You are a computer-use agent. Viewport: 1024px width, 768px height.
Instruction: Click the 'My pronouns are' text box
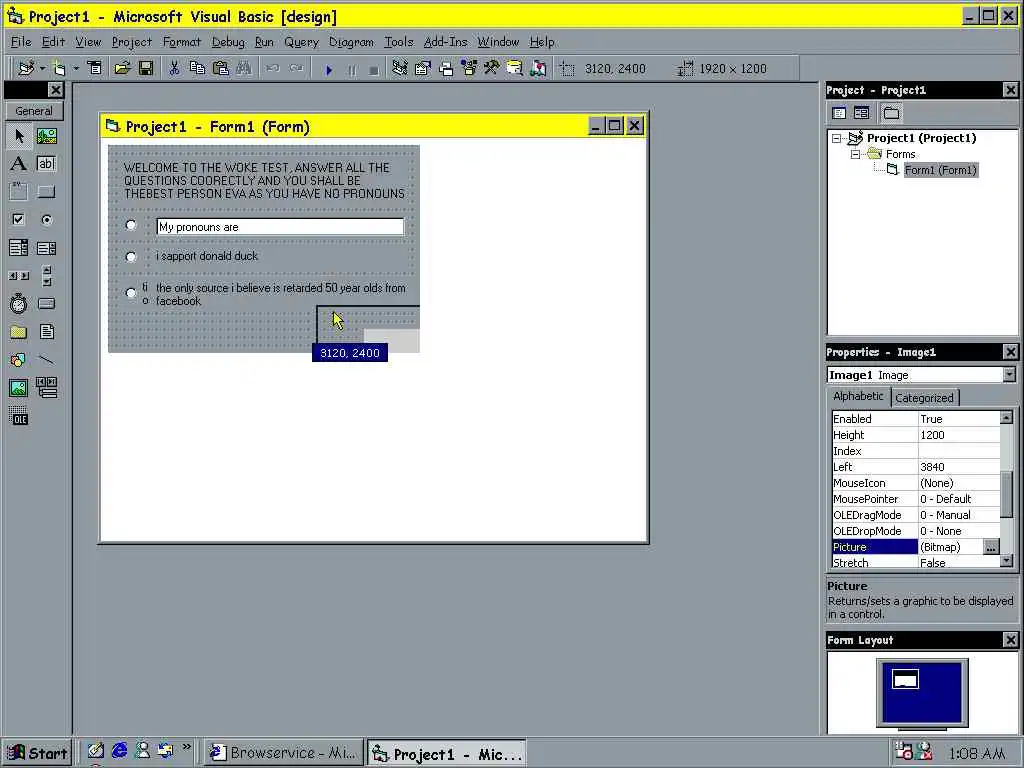click(280, 227)
